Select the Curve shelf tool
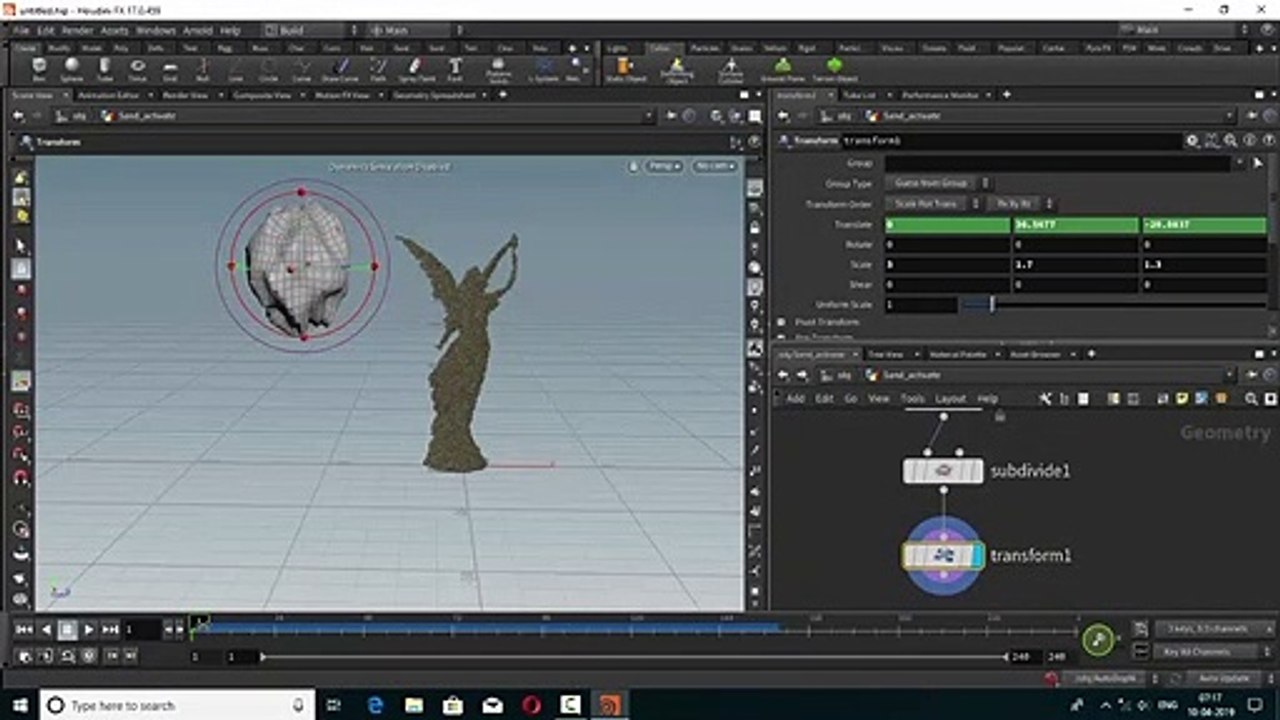 (x=301, y=69)
